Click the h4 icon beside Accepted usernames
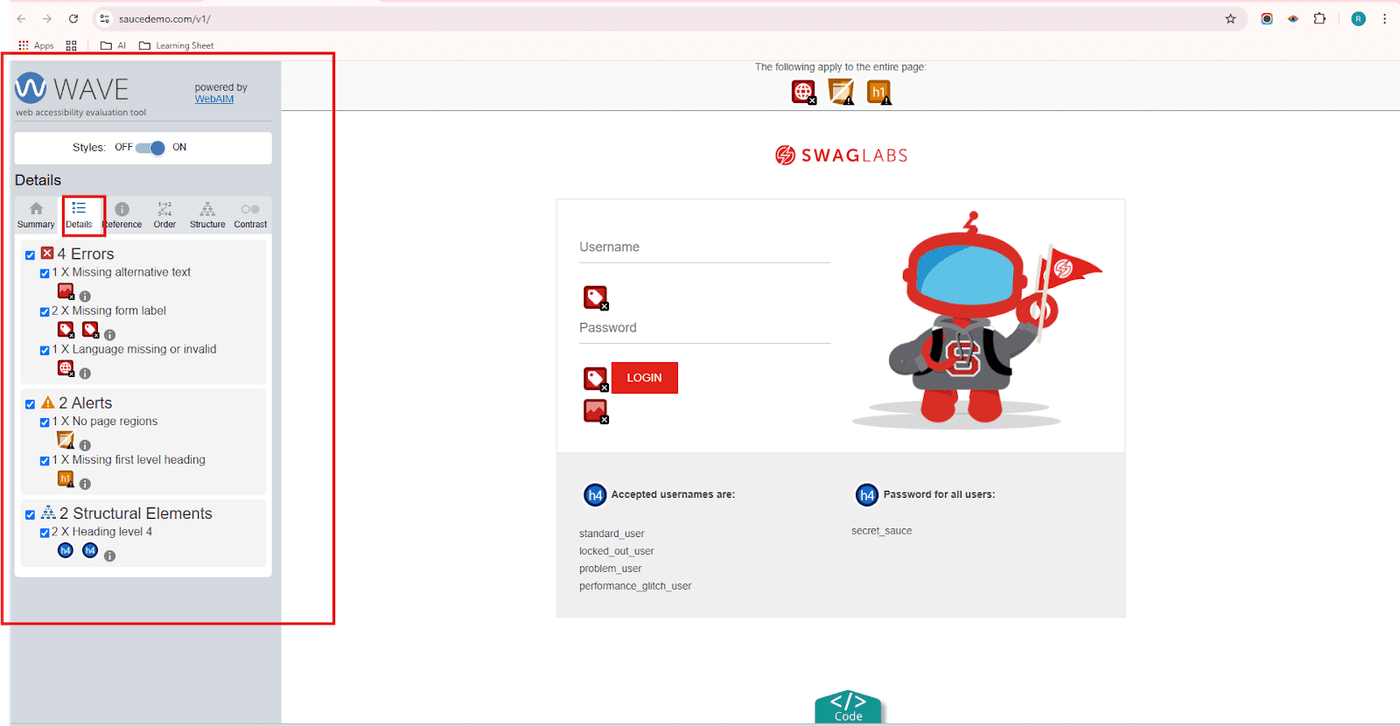 pyautogui.click(x=595, y=495)
